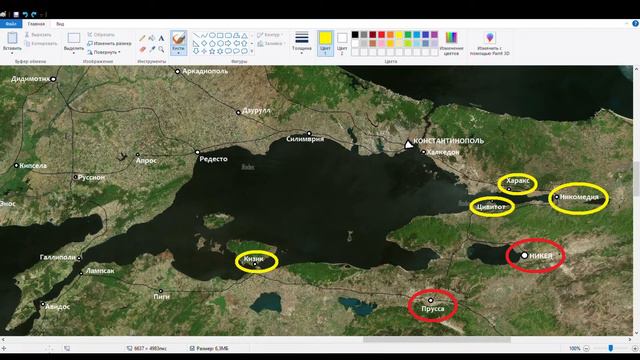Image resolution: width=640 pixels, height=360 pixels.
Task: Select the Line shape
Action: pyautogui.click(x=196, y=36)
